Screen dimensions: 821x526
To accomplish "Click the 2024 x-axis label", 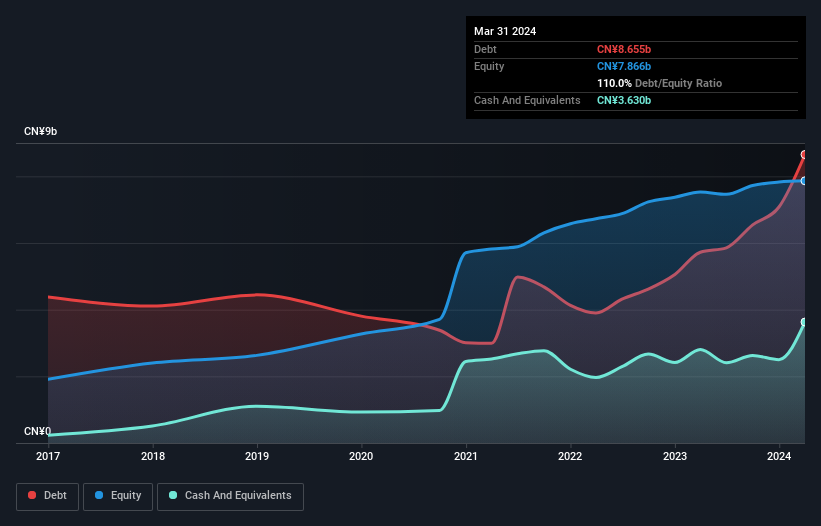I will click(779, 456).
